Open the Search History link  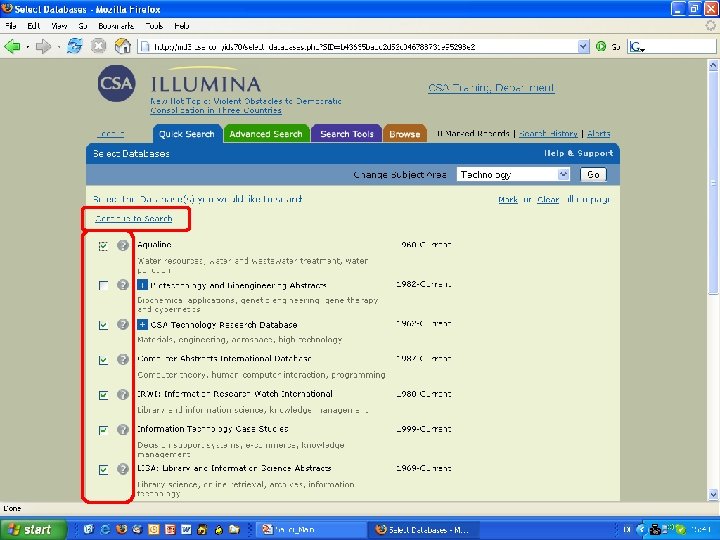548,134
